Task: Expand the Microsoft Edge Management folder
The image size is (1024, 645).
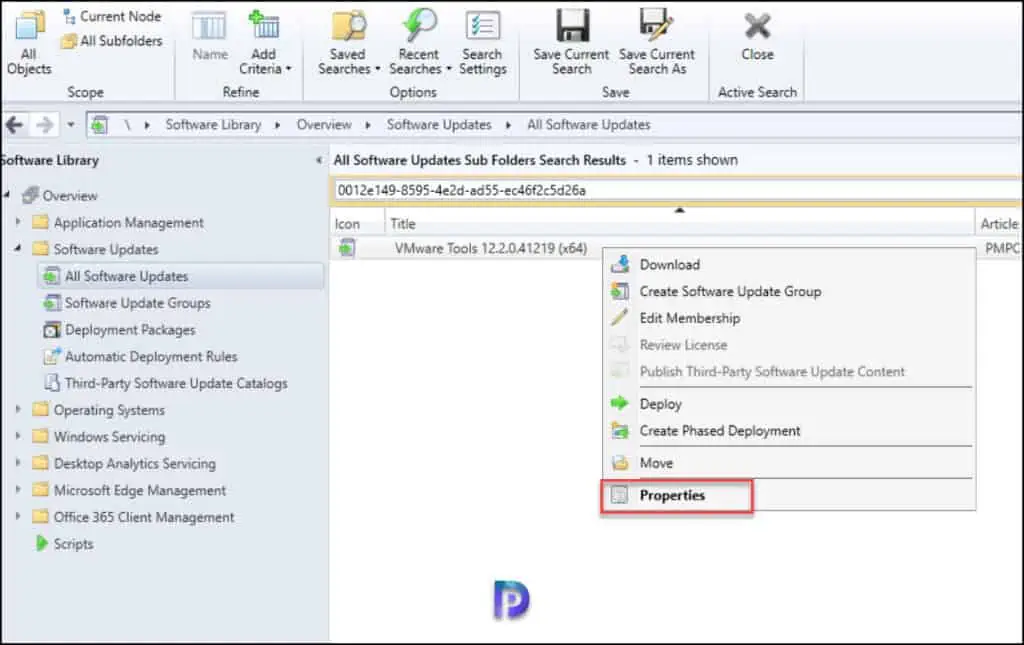Action: (18, 490)
